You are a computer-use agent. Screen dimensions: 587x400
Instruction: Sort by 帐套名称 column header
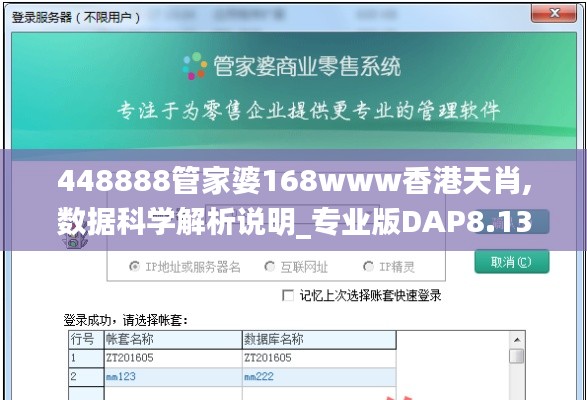pyautogui.click(x=173, y=340)
